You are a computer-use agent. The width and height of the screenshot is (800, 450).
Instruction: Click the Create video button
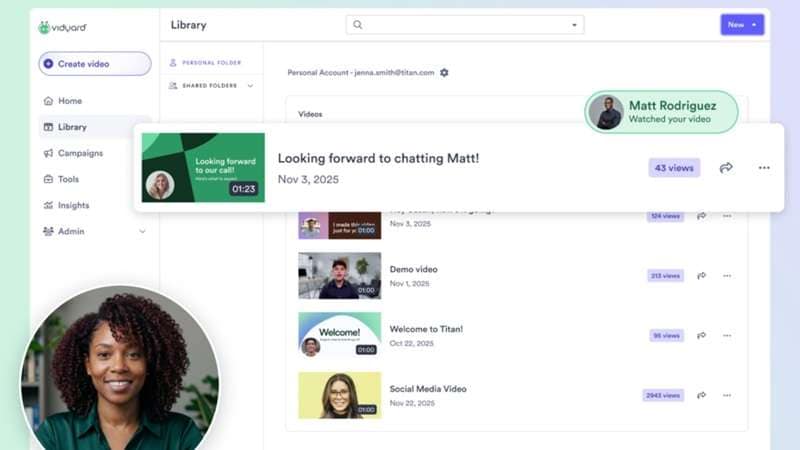[95, 64]
